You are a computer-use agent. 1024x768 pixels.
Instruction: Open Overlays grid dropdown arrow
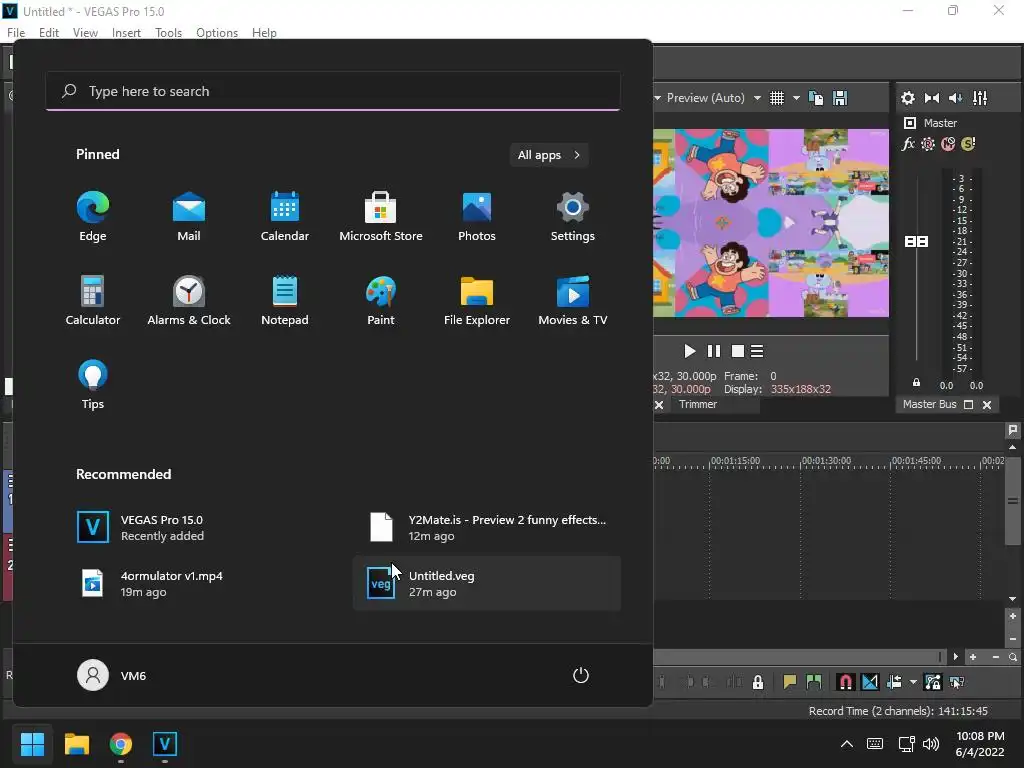(x=796, y=98)
